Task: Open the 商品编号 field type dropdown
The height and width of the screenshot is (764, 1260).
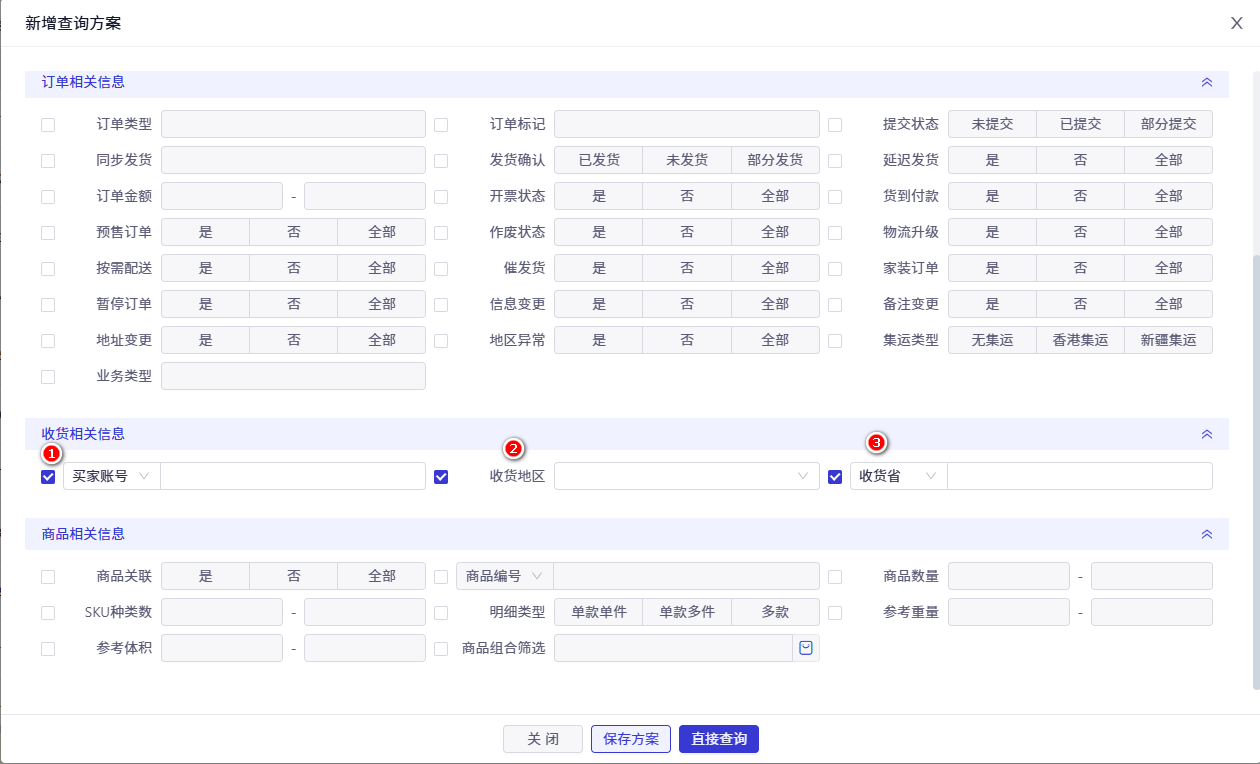Action: tap(505, 576)
